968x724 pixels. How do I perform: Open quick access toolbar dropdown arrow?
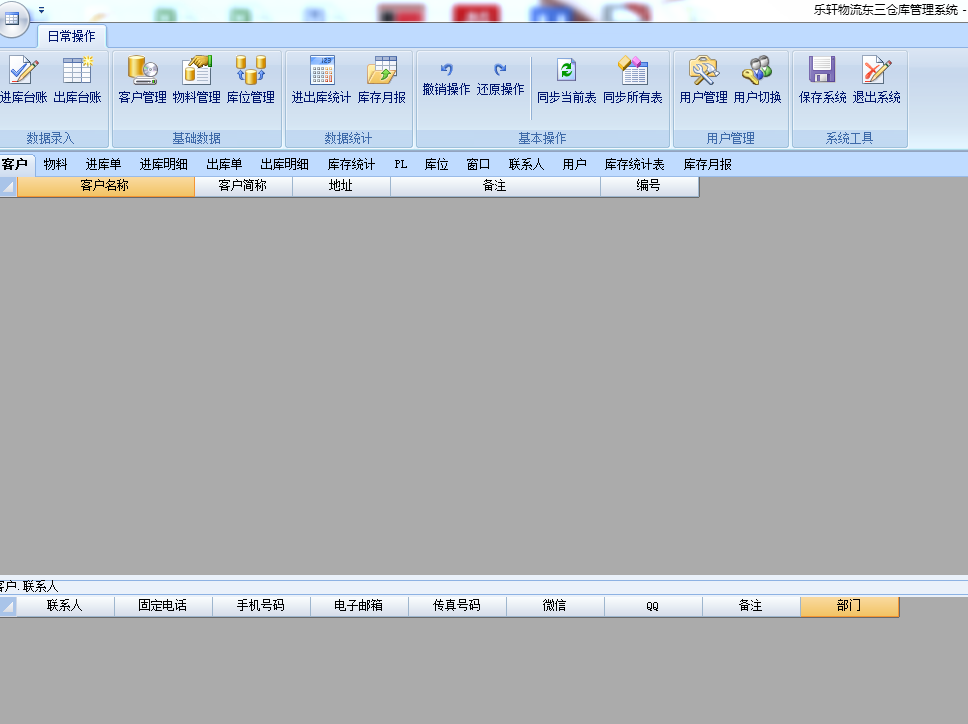[x=41, y=10]
